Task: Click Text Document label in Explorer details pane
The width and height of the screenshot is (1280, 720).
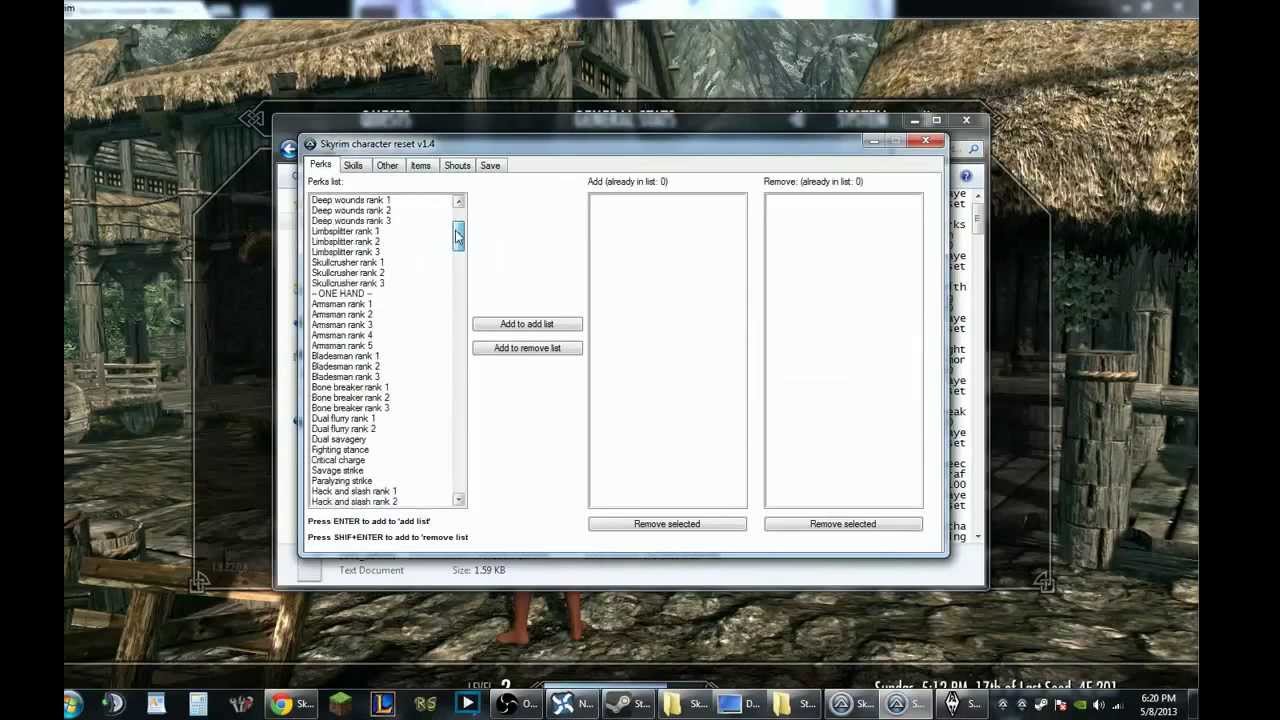Action: tap(371, 570)
